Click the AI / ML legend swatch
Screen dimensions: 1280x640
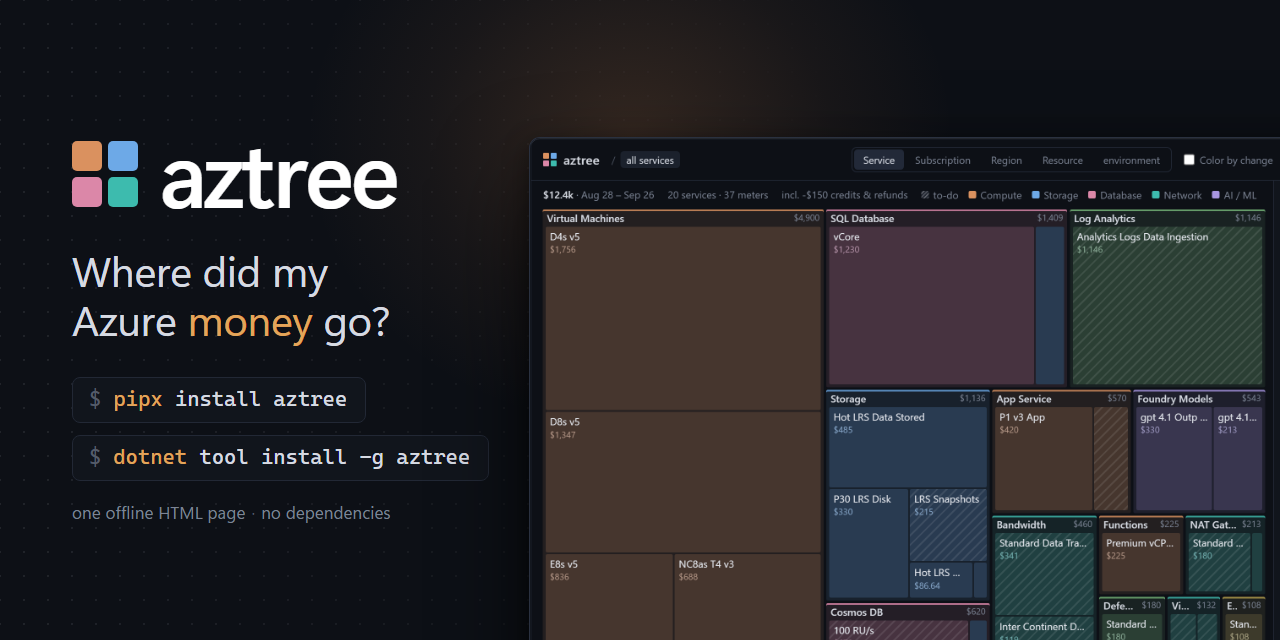(x=1215, y=195)
